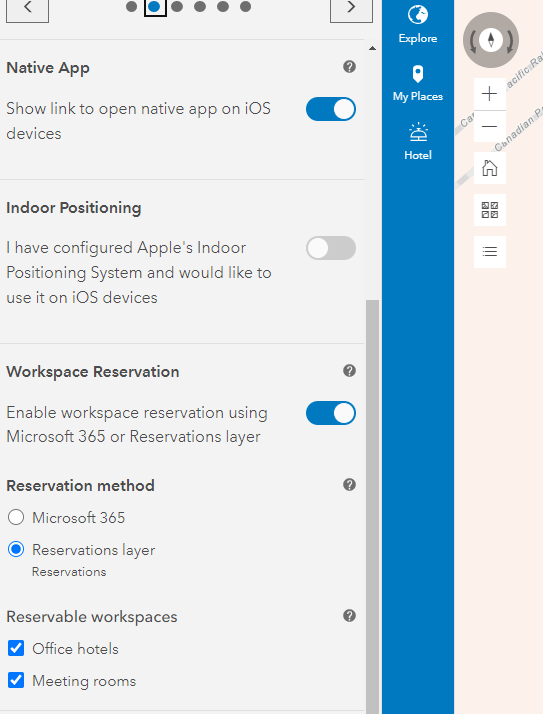Click the settings panel vertical scrollbar thumb
The width and height of the screenshot is (543, 714).
click(x=373, y=506)
